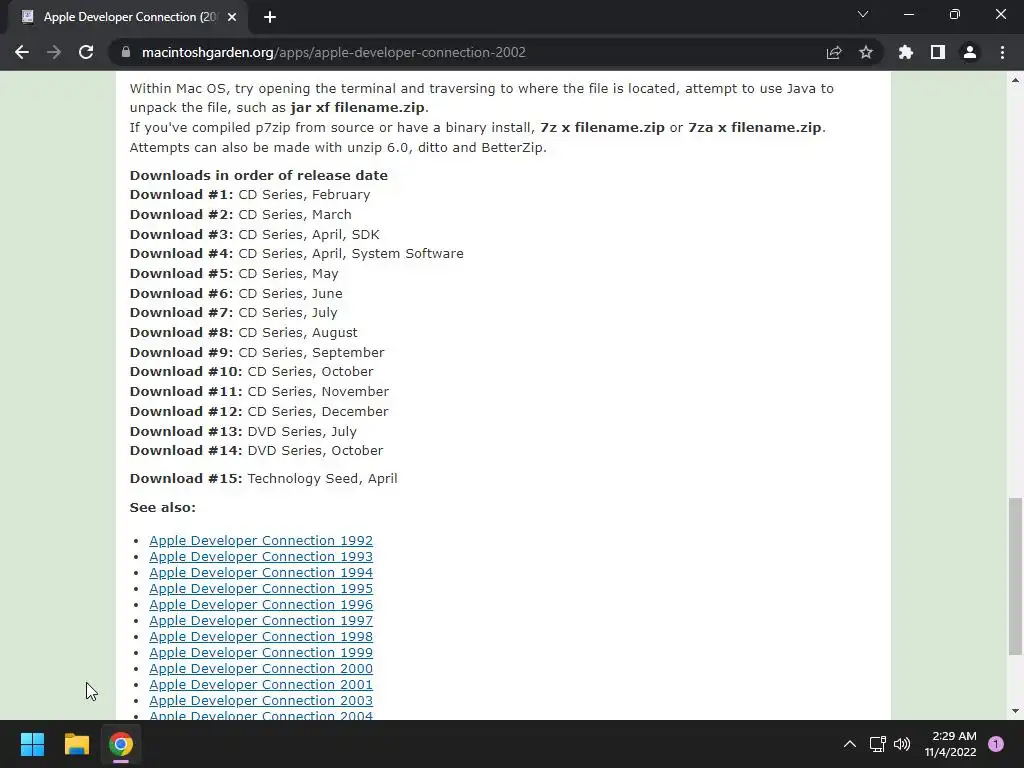Viewport: 1024px width, 768px height.
Task: Close the Apple Developer Connection tab
Action: [232, 17]
